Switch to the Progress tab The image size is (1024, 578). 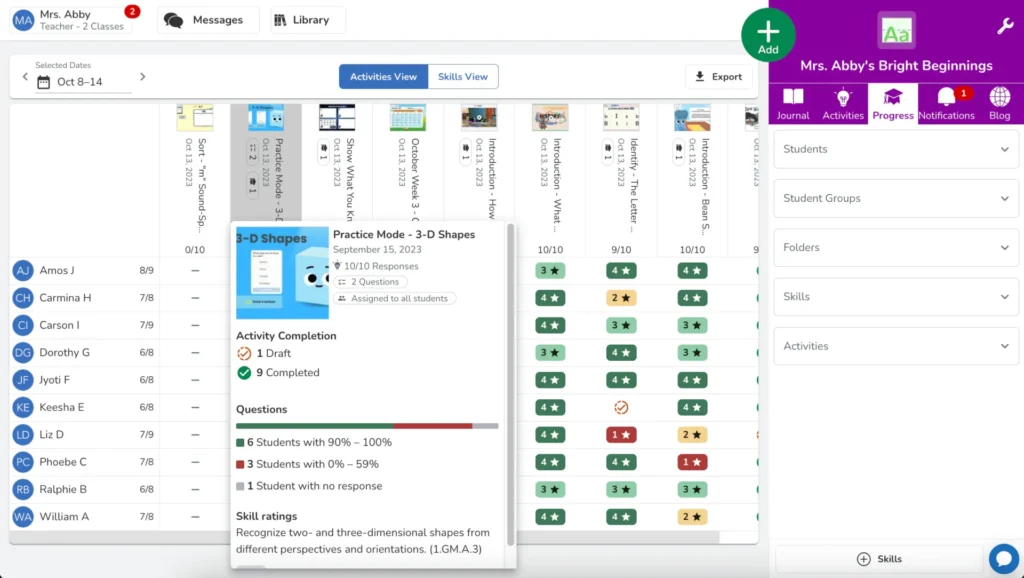point(893,104)
